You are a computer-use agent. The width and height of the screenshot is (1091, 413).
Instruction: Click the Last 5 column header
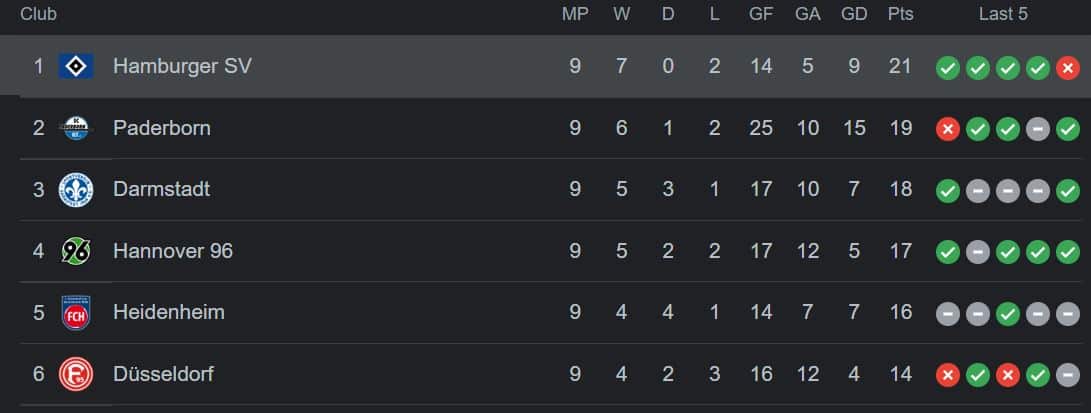pos(1003,14)
